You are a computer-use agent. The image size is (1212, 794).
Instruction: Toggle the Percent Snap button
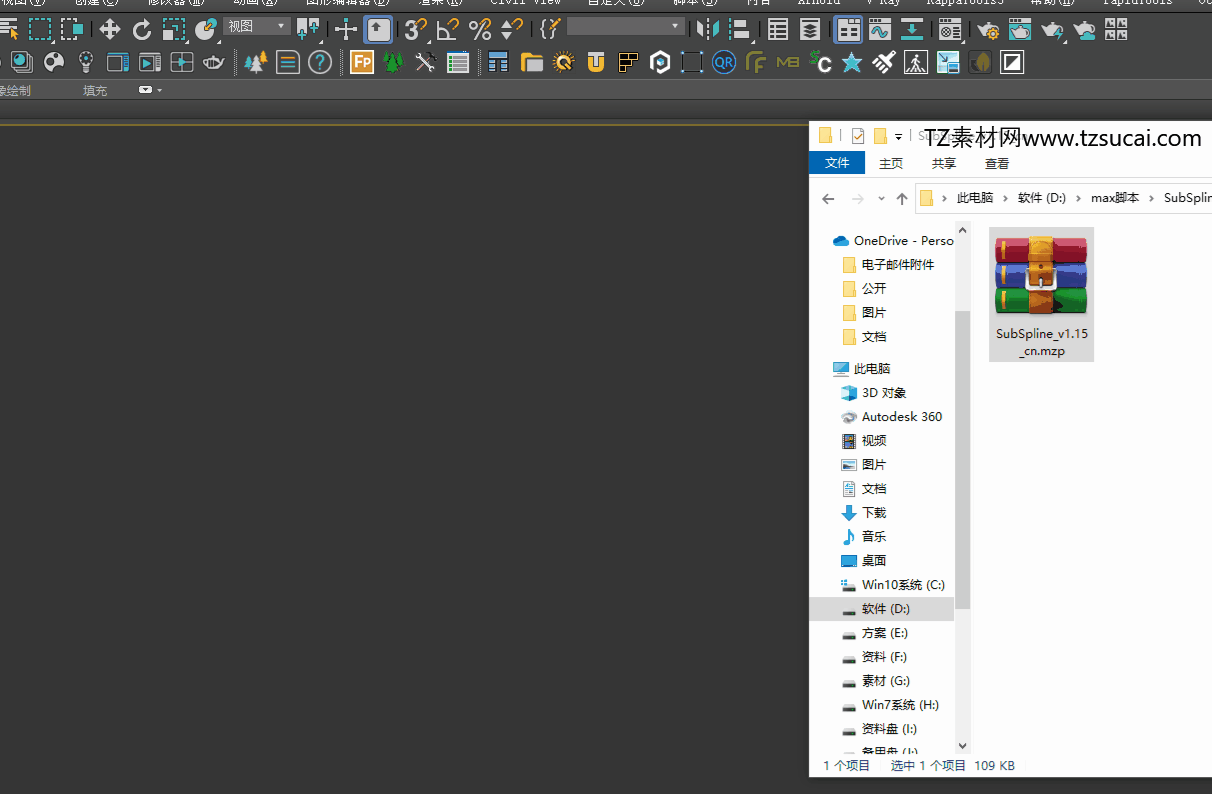[x=480, y=29]
